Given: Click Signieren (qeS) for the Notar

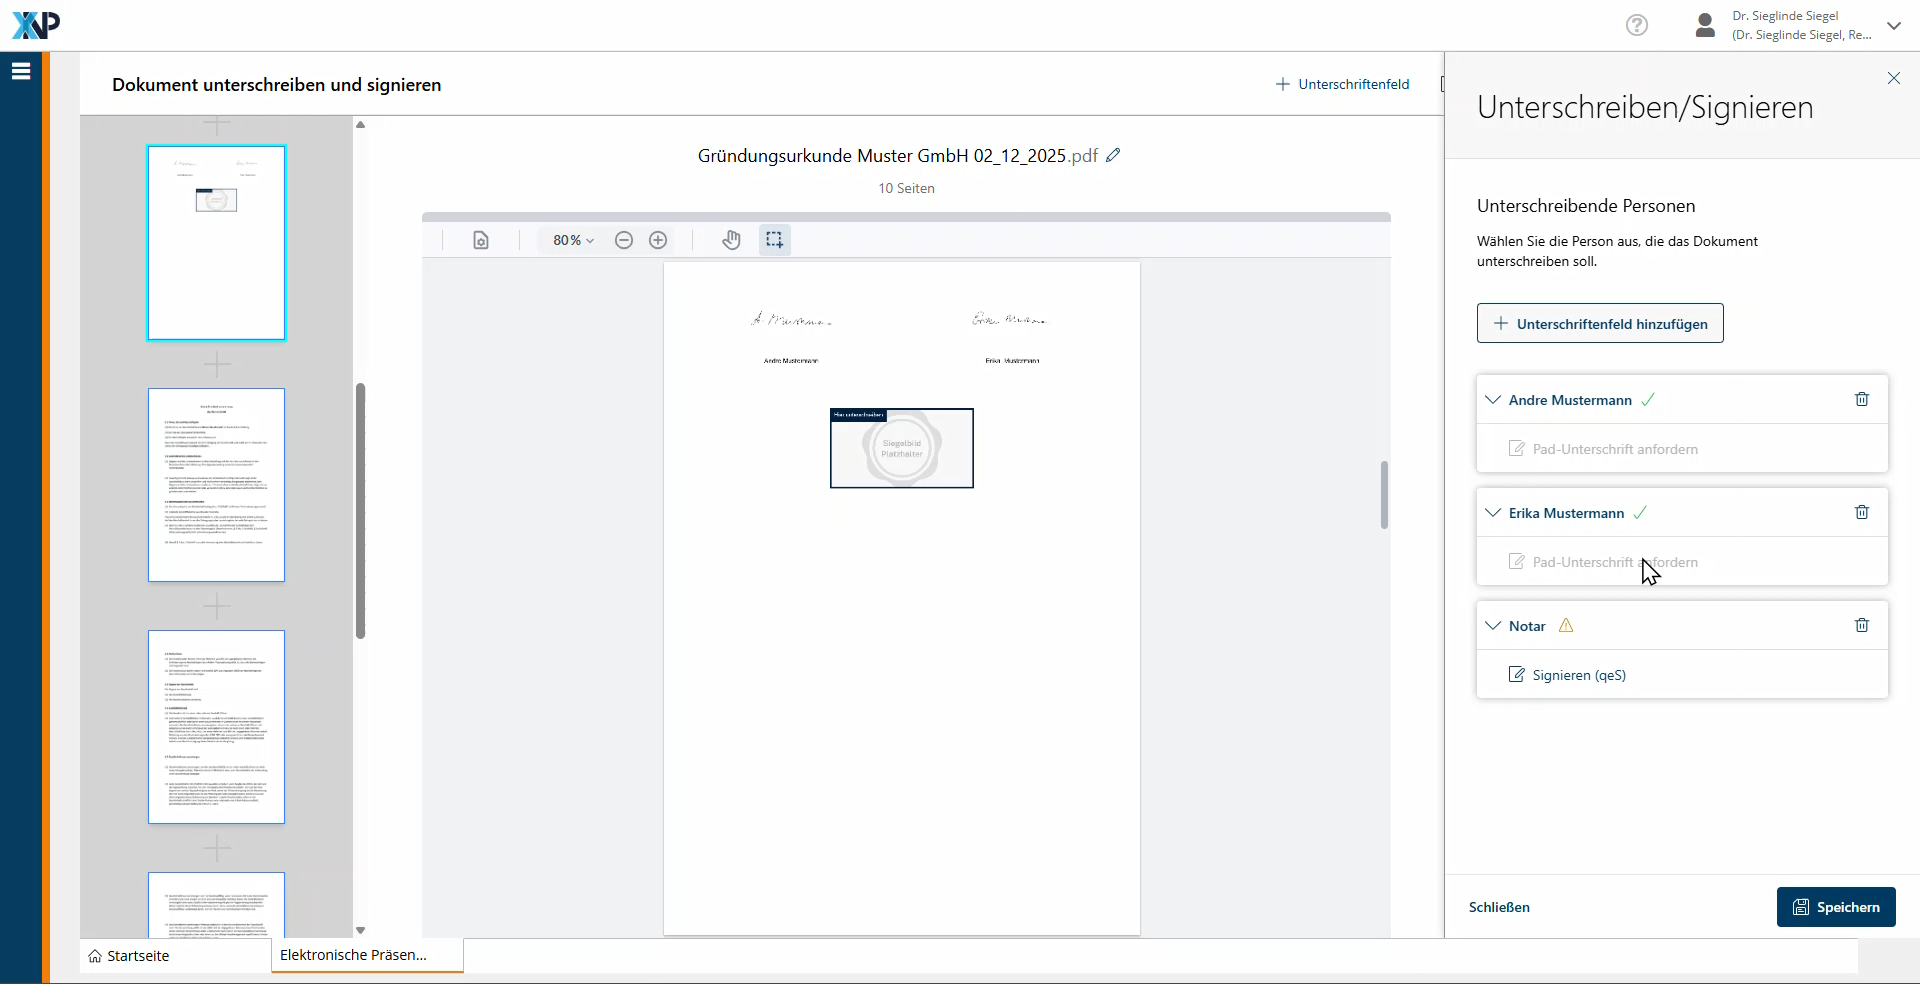Looking at the screenshot, I should (x=1578, y=675).
